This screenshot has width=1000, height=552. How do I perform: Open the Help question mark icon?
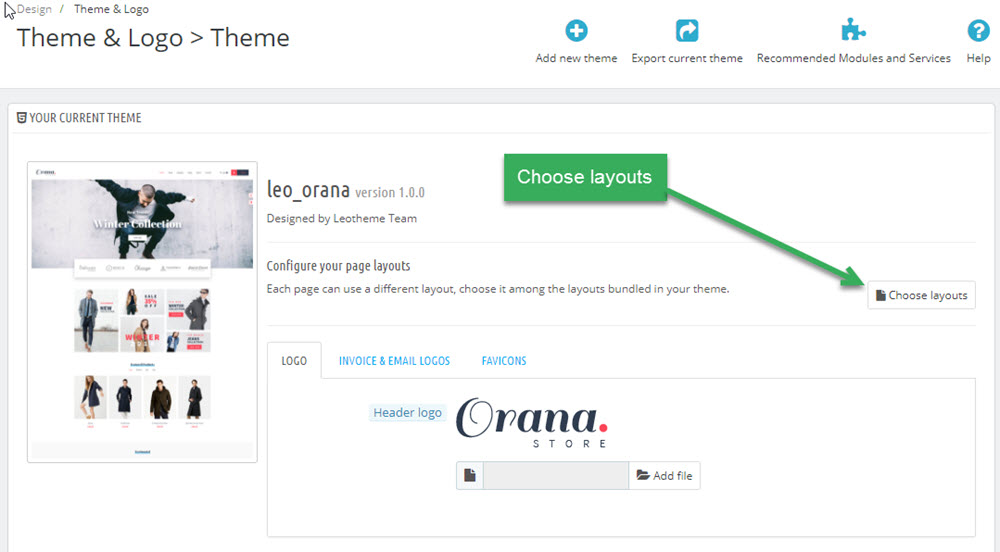(978, 31)
